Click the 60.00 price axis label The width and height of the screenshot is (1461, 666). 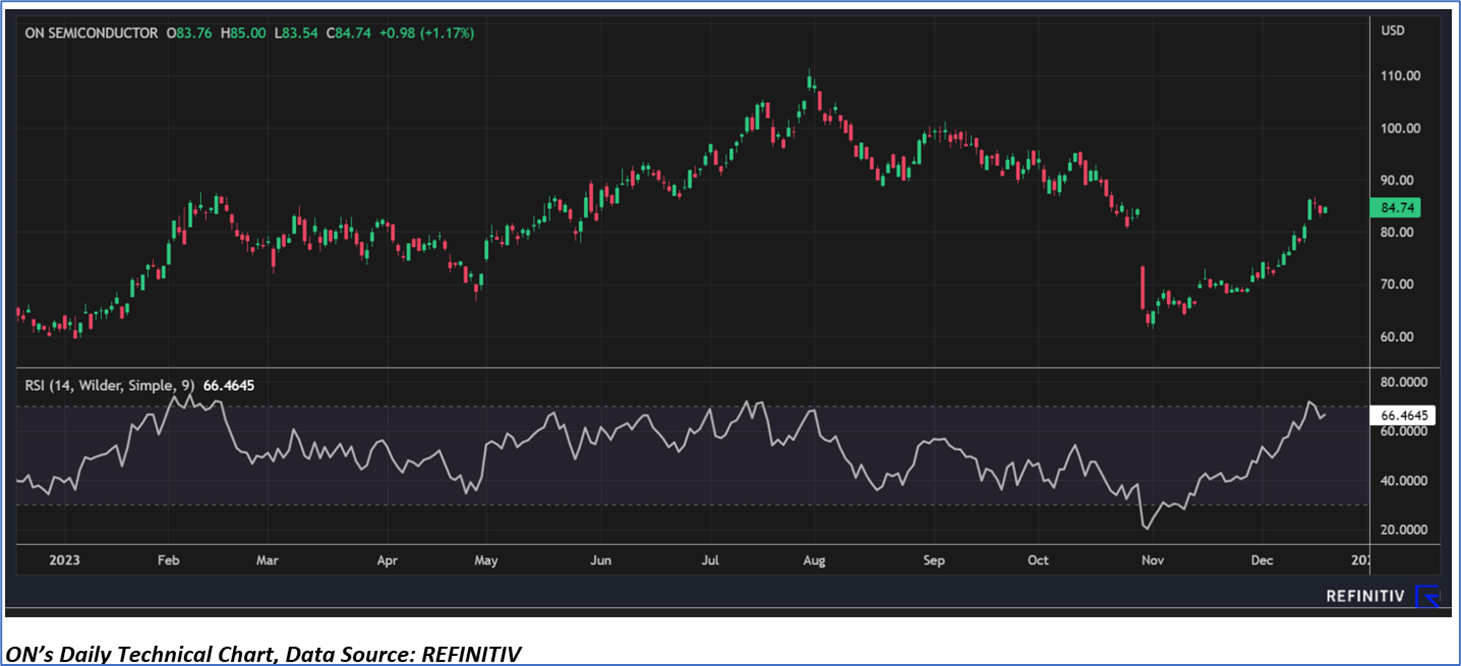click(x=1396, y=336)
